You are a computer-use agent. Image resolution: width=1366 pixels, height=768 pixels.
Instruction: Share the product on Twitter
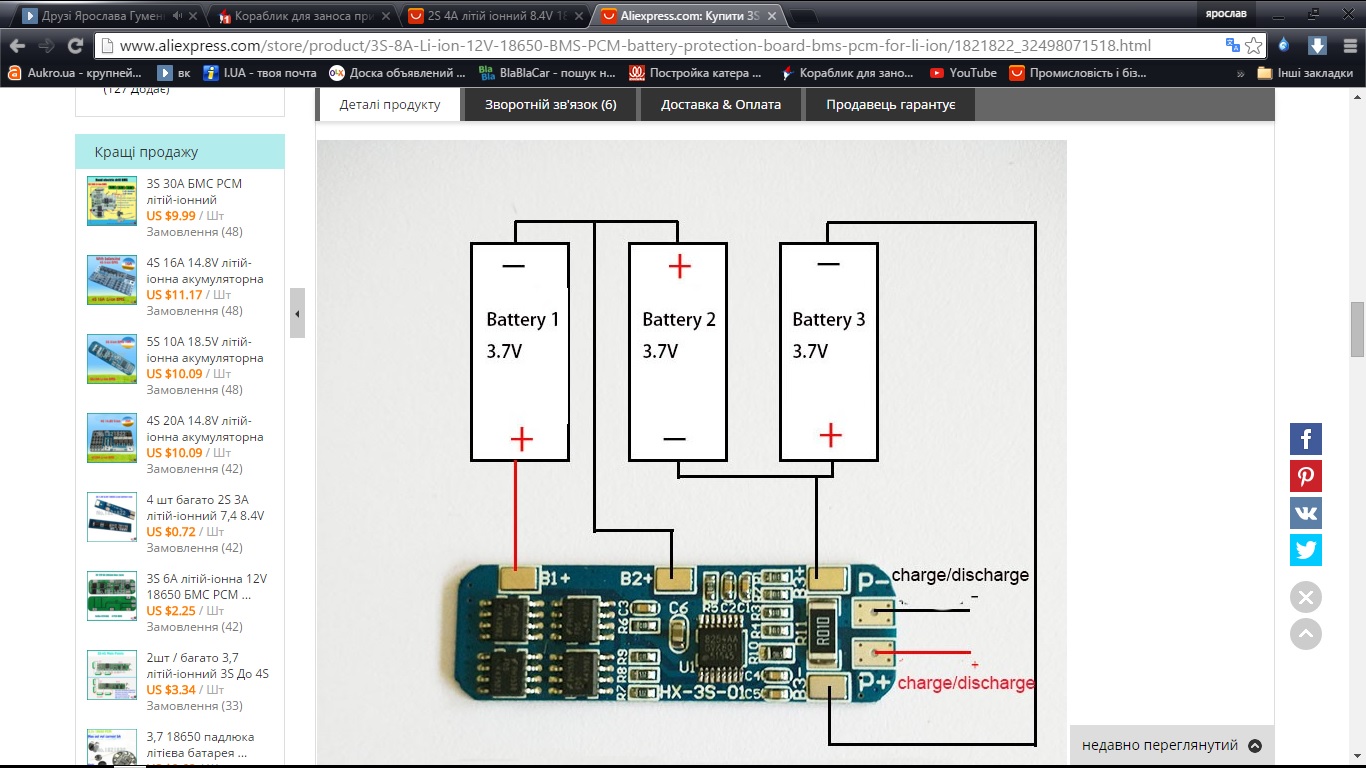[1305, 550]
